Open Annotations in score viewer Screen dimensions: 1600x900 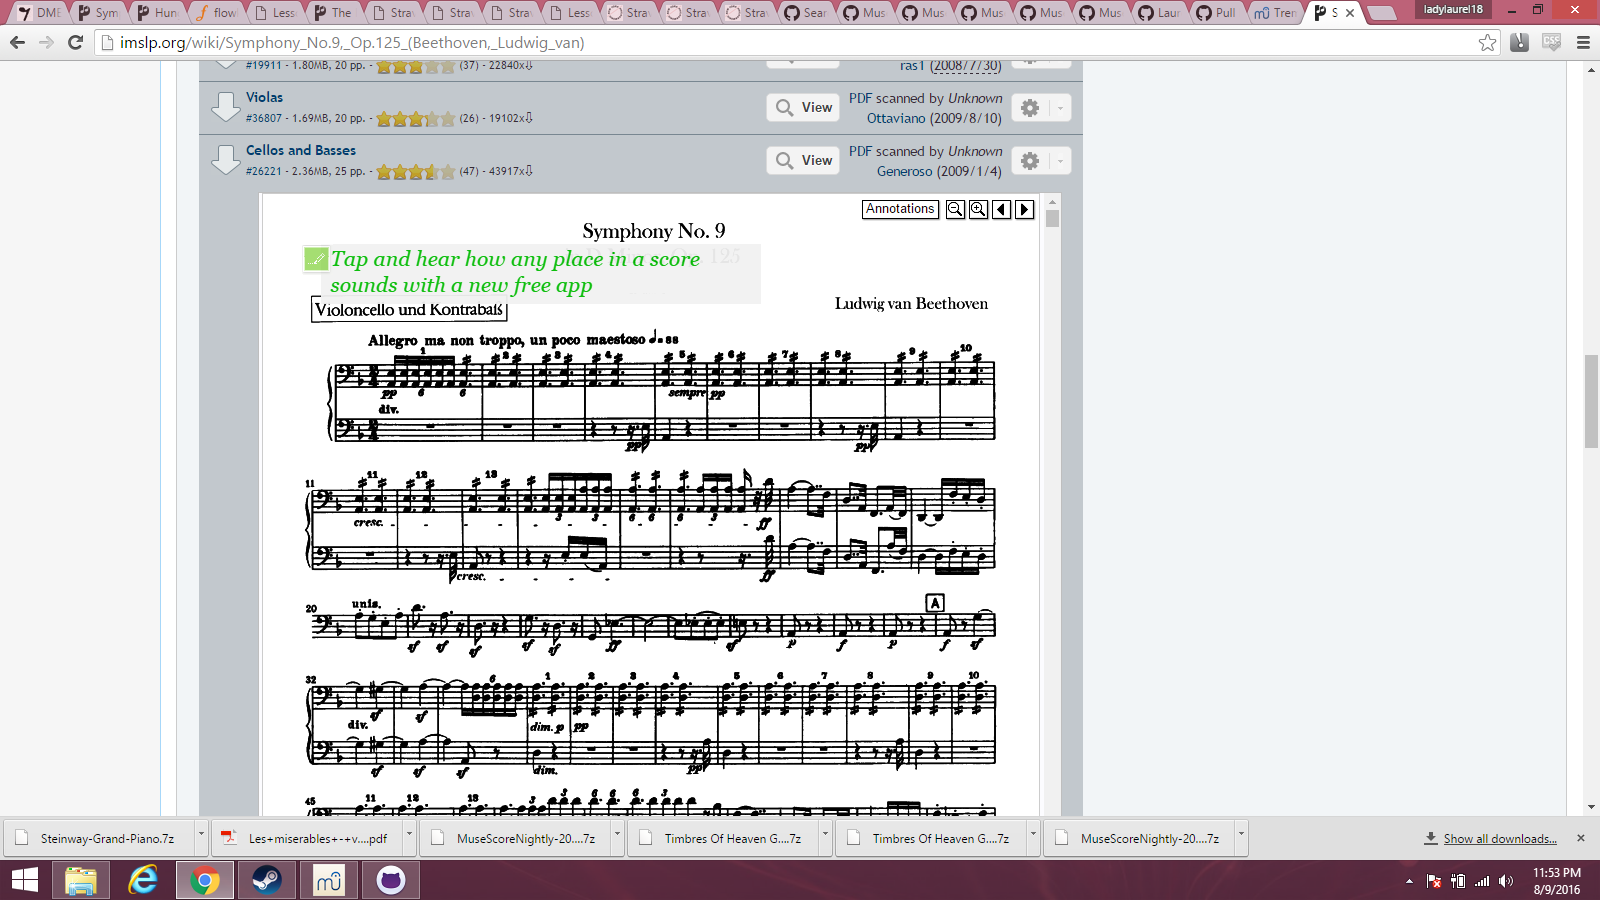[x=900, y=209]
